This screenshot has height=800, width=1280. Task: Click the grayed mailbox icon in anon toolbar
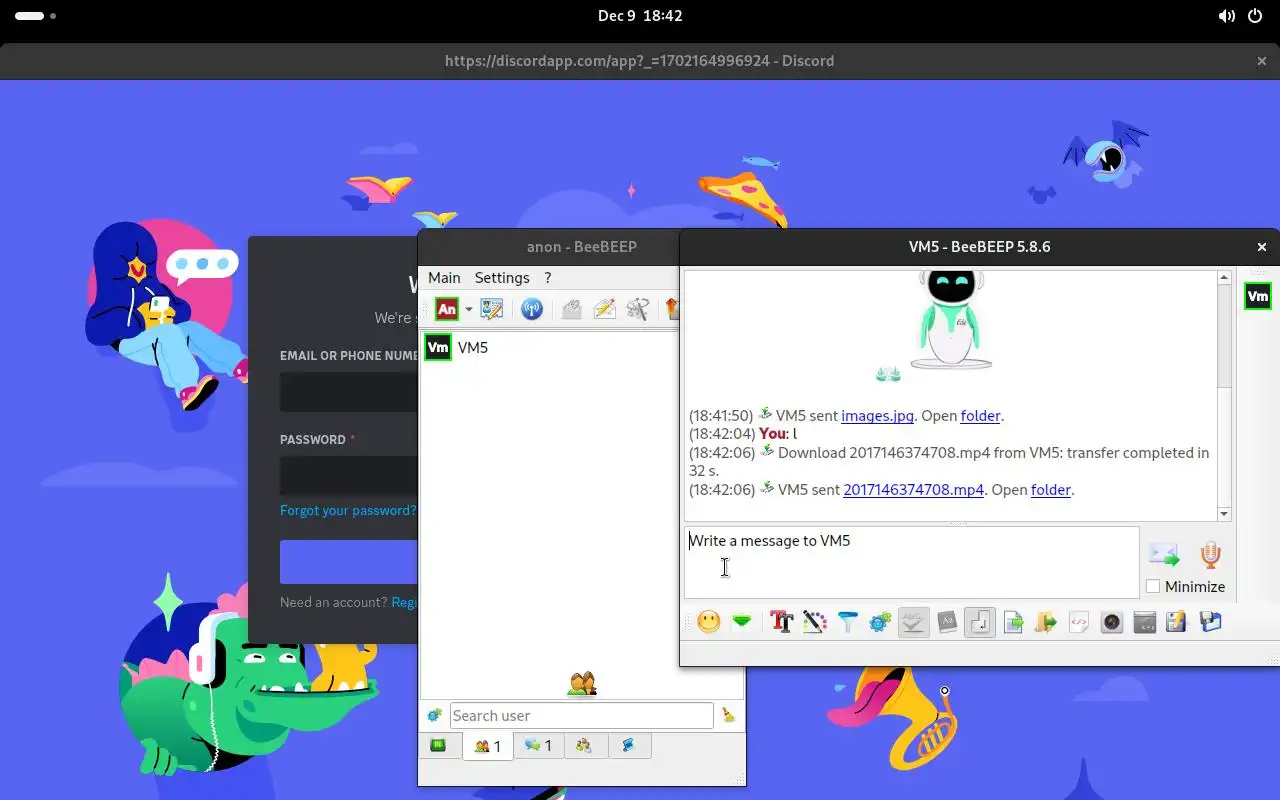(x=572, y=309)
